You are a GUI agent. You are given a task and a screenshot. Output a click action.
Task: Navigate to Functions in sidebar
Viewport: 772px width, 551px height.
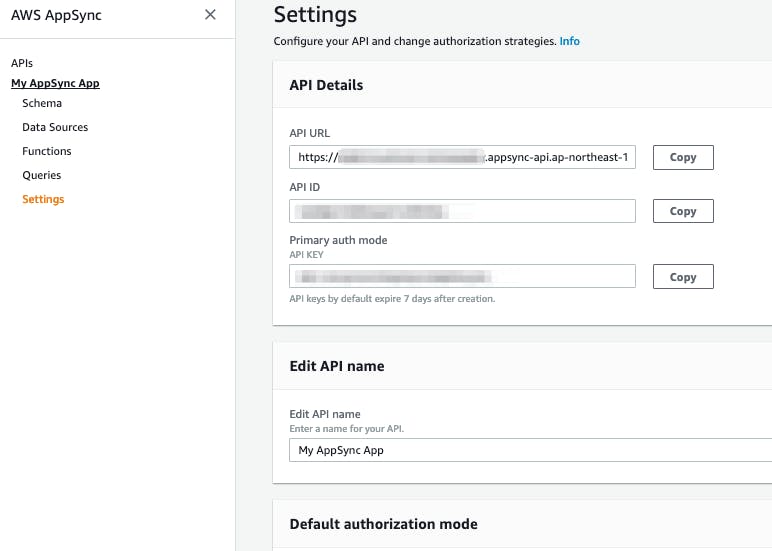coord(47,151)
